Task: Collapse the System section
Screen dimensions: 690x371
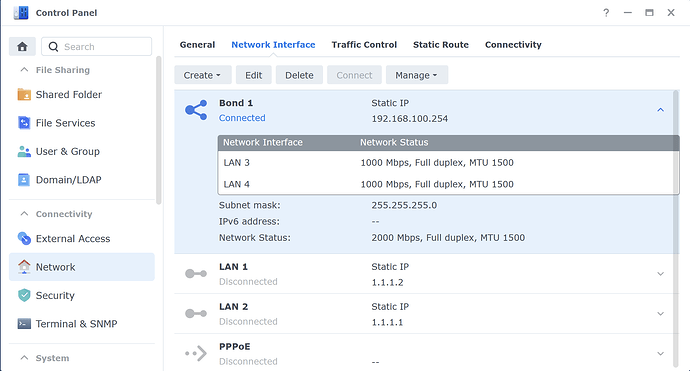Action: tap(24, 358)
